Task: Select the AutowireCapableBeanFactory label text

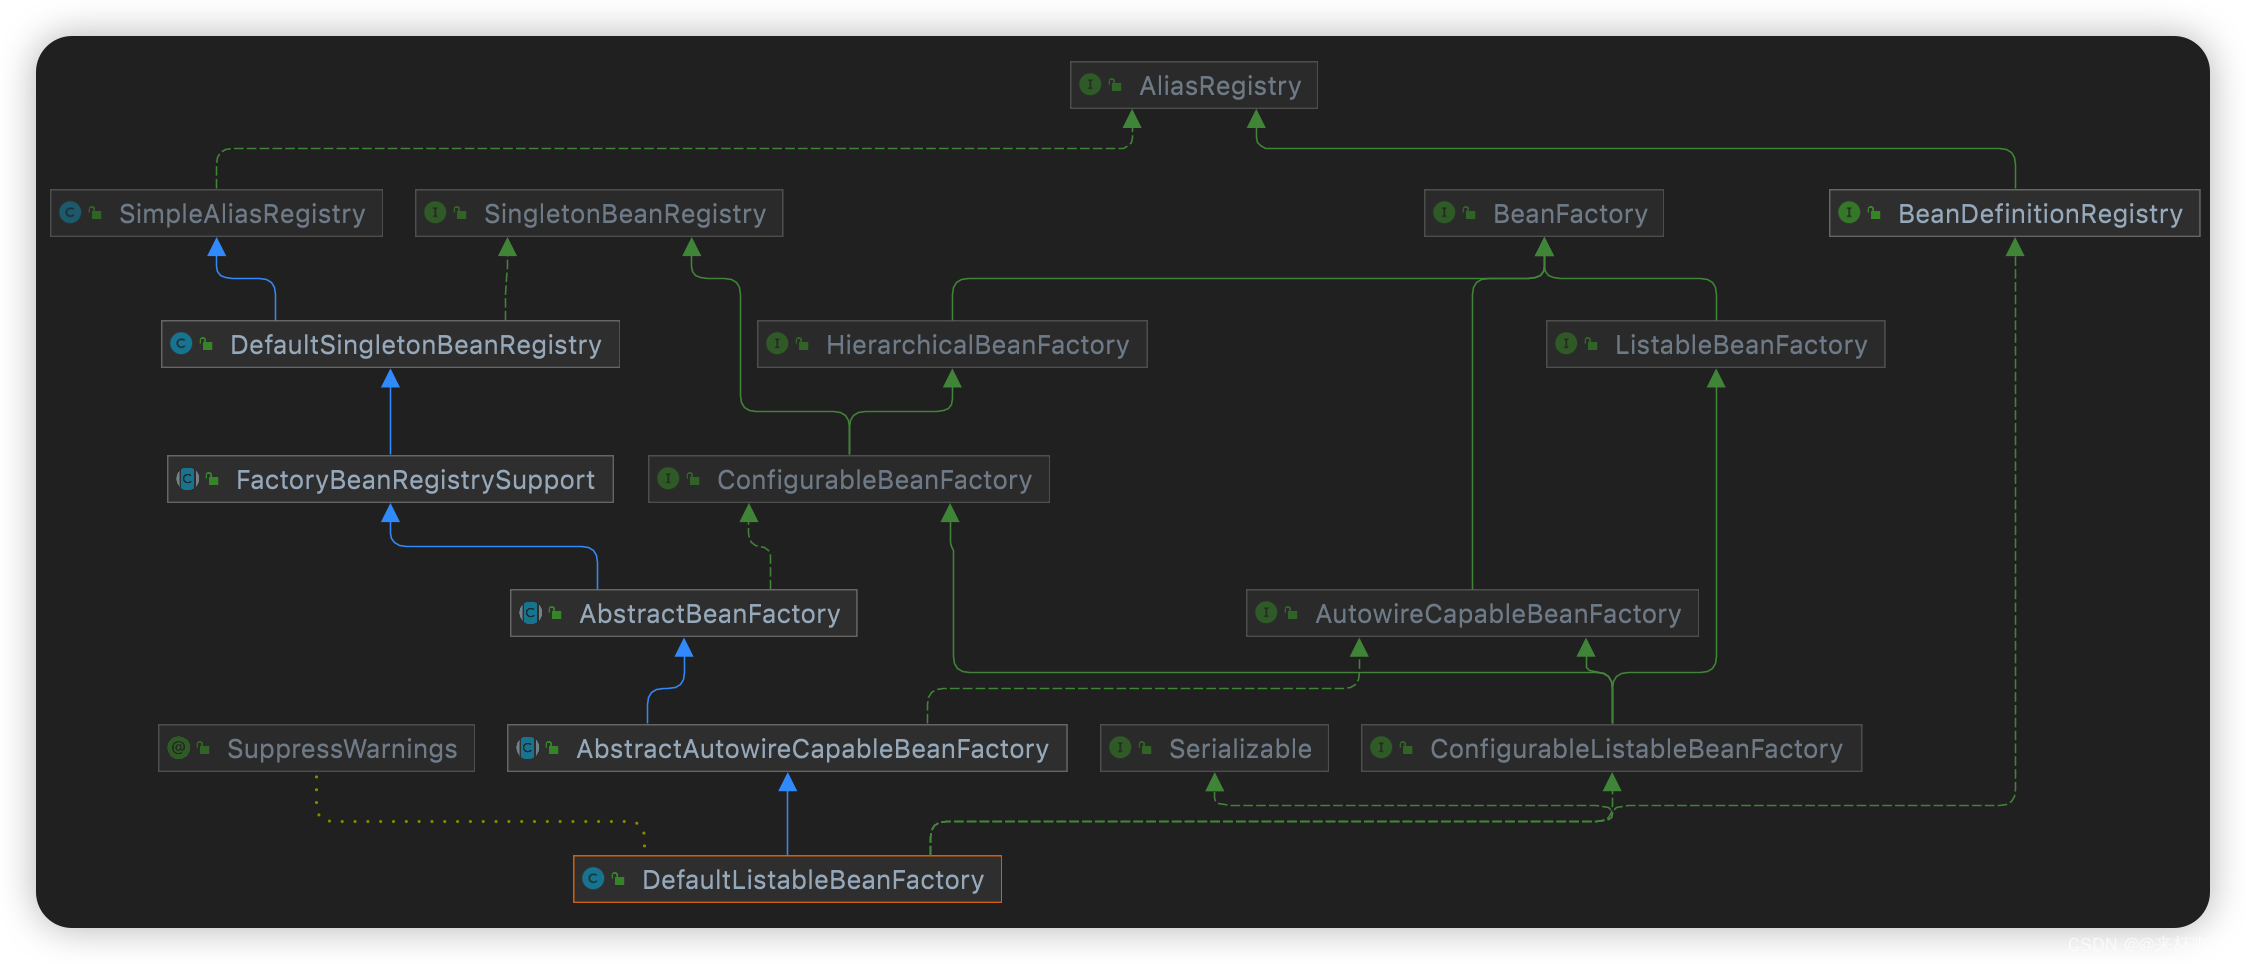Action: [x=1498, y=614]
